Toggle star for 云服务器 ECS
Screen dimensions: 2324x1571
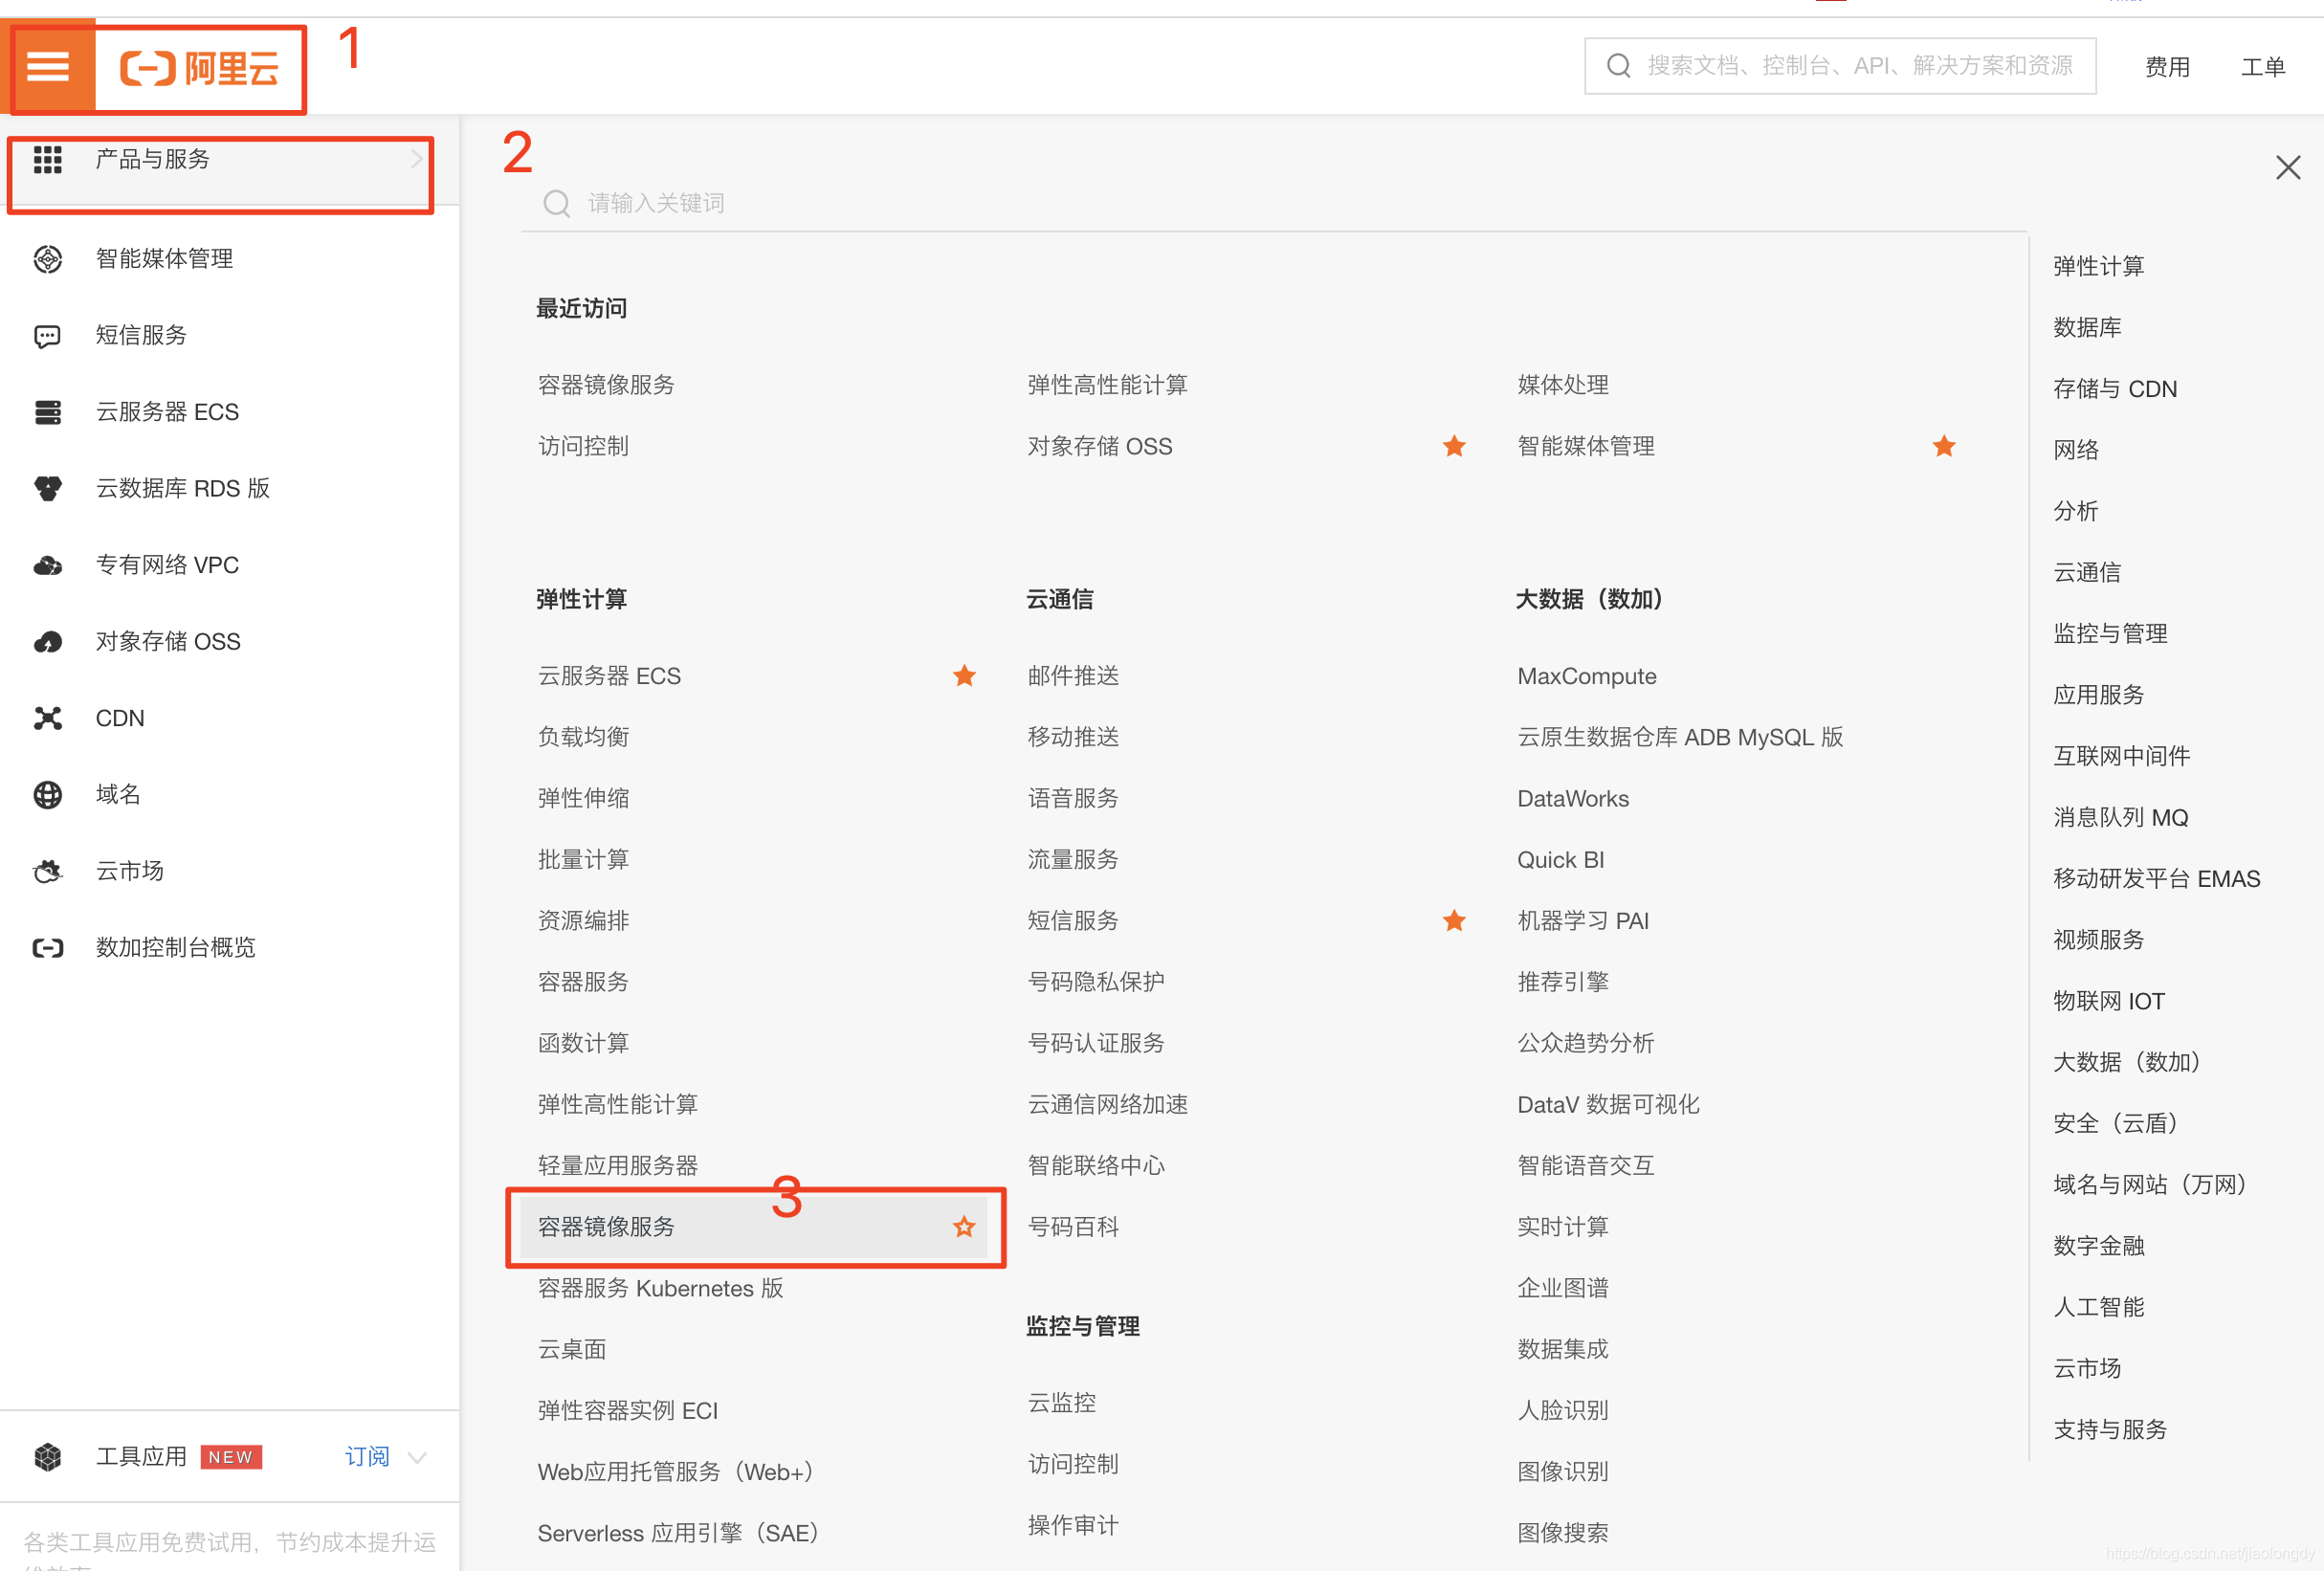[x=964, y=676]
